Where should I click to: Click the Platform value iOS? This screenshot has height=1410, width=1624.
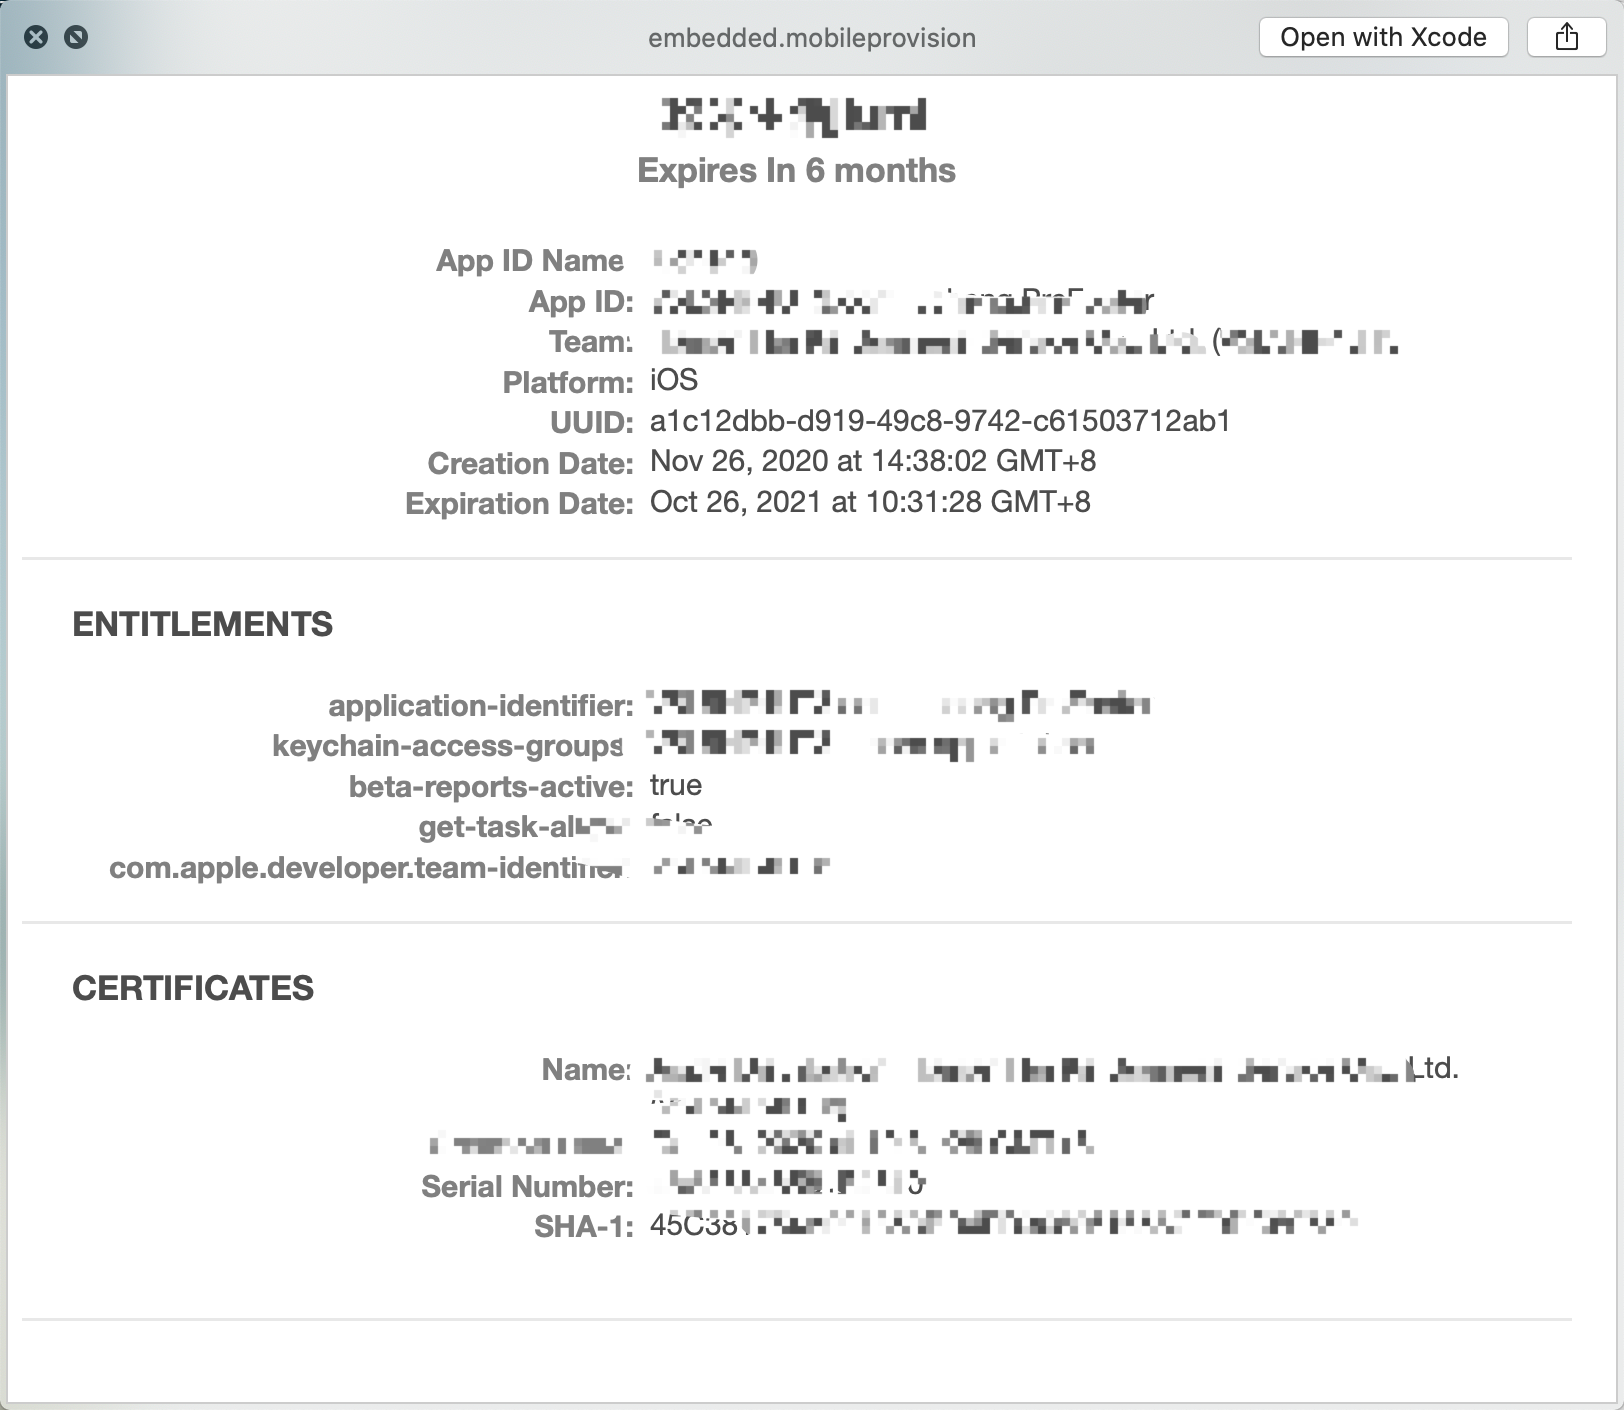pos(674,379)
